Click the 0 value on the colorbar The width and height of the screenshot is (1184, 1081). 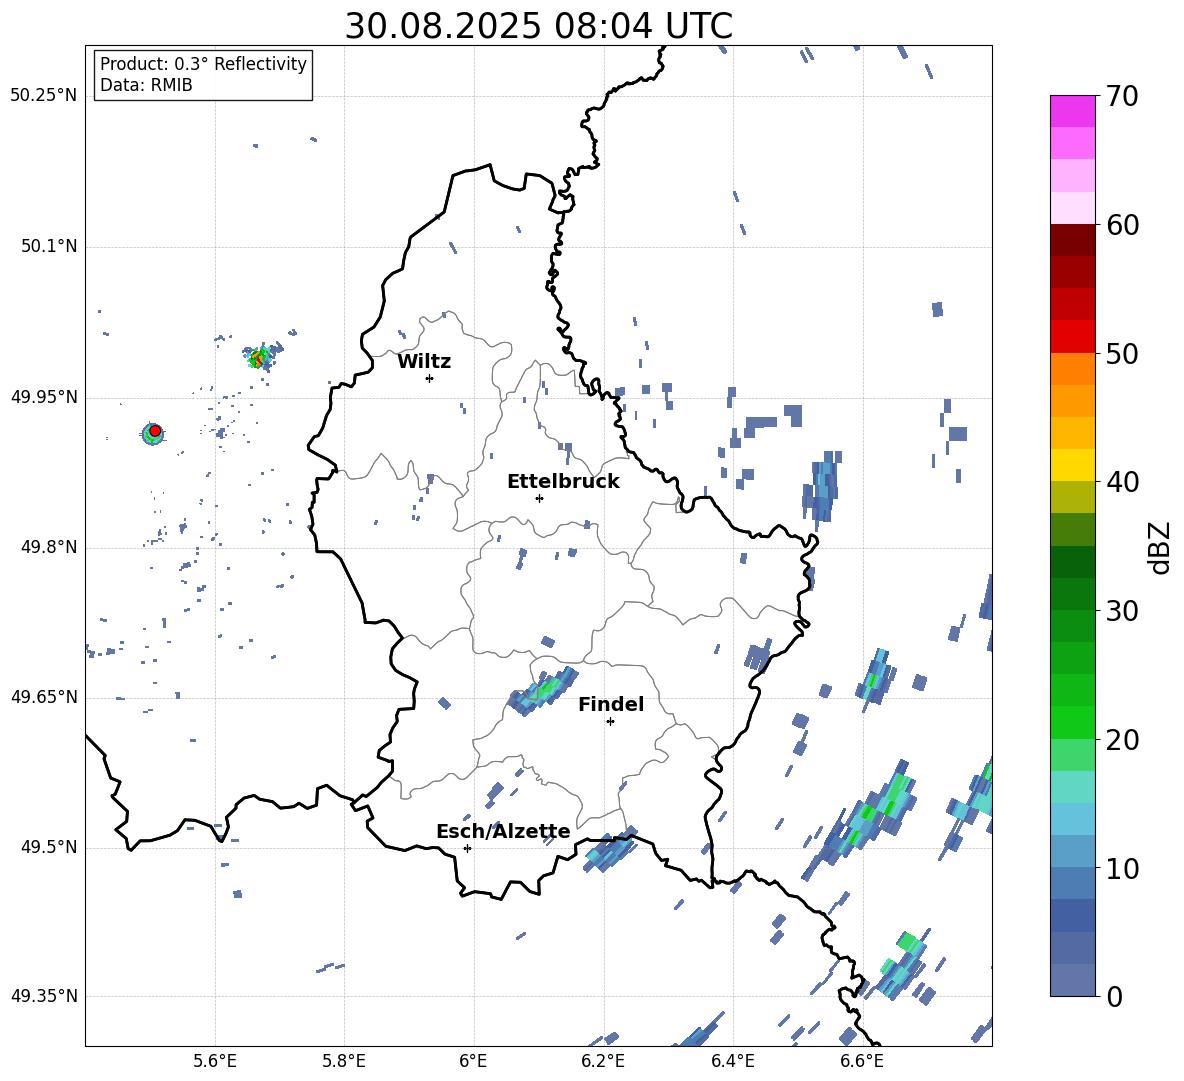pyautogui.click(x=1114, y=996)
